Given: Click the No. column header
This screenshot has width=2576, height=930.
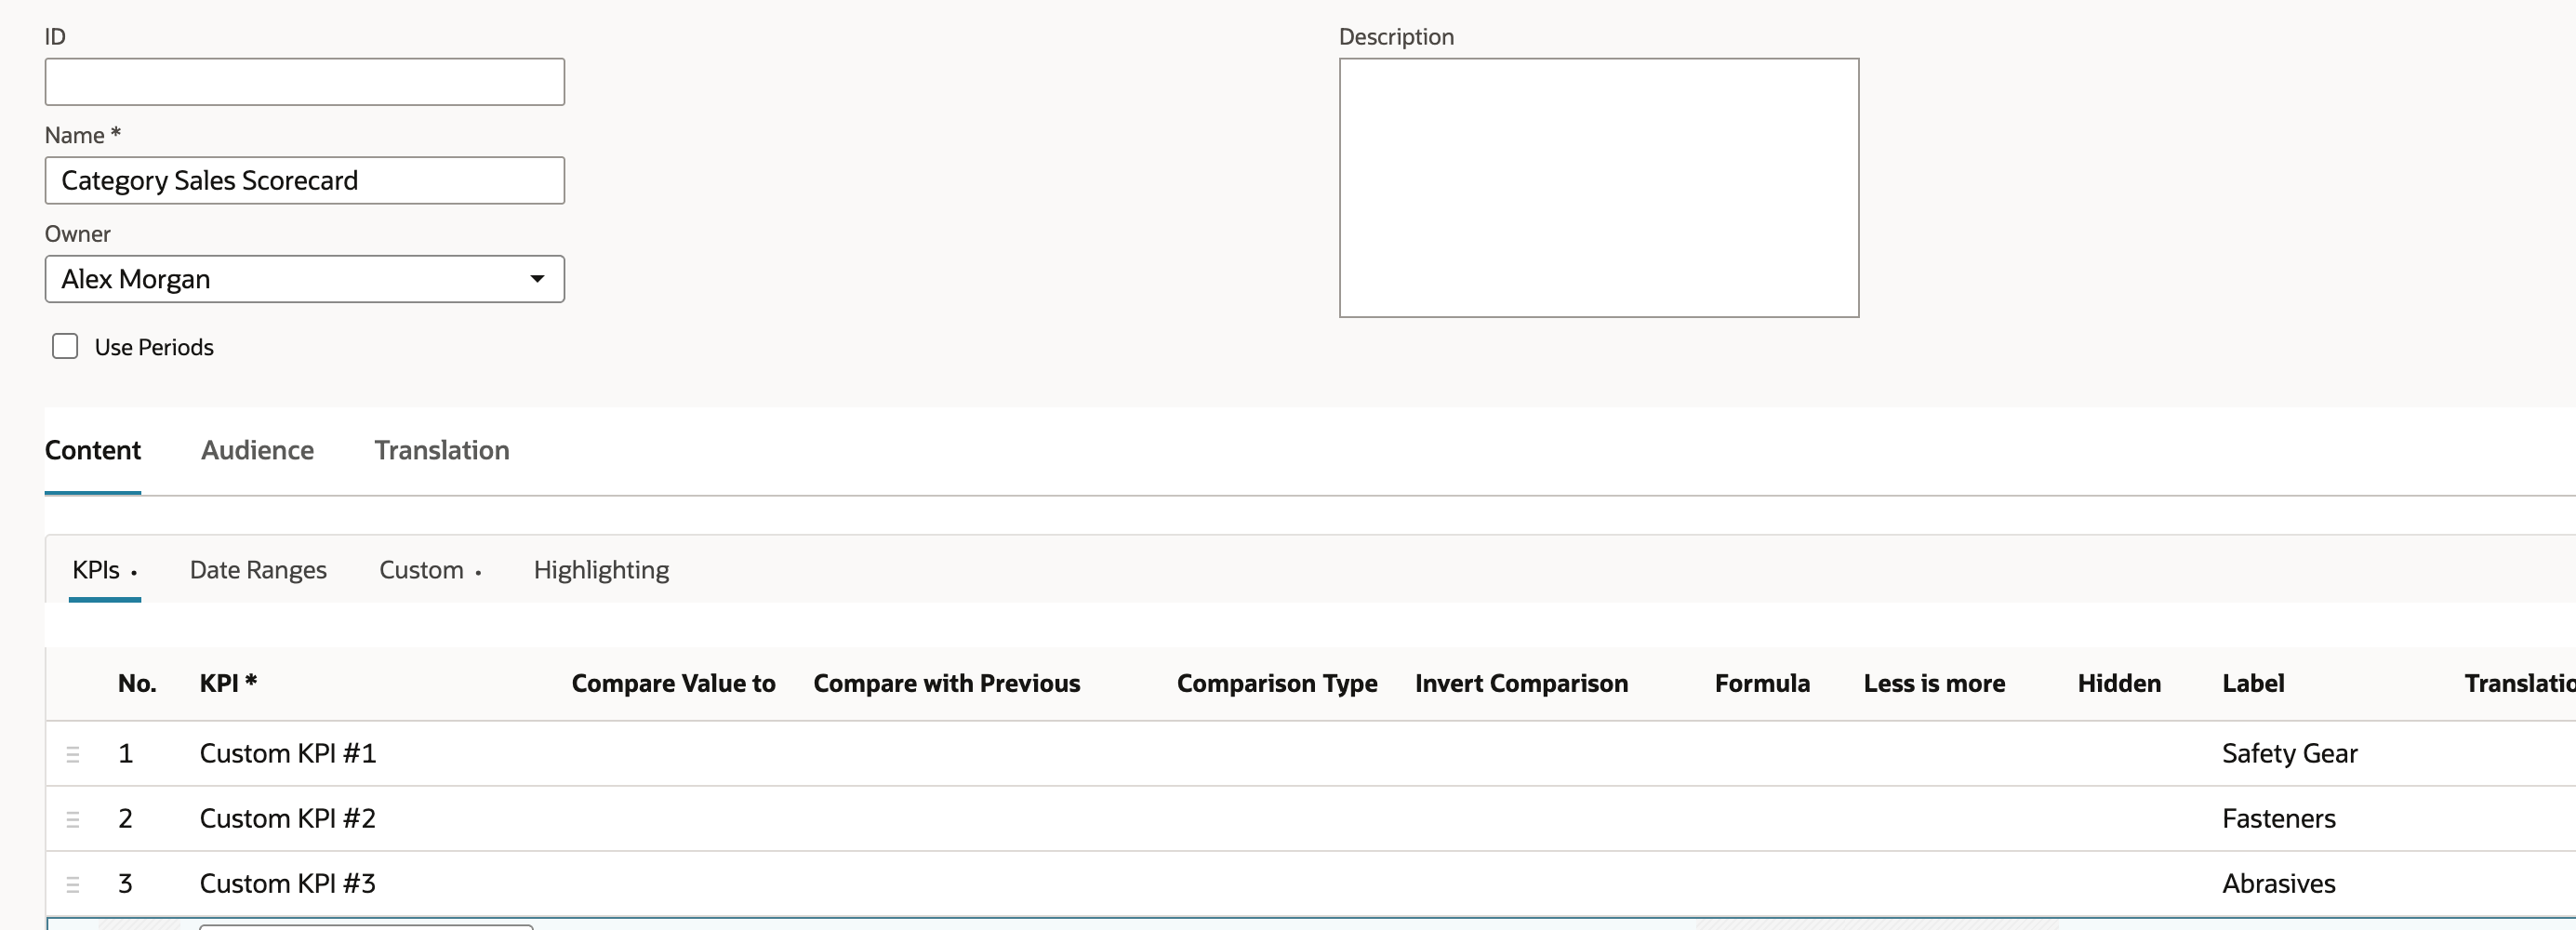Looking at the screenshot, I should pyautogui.click(x=137, y=683).
